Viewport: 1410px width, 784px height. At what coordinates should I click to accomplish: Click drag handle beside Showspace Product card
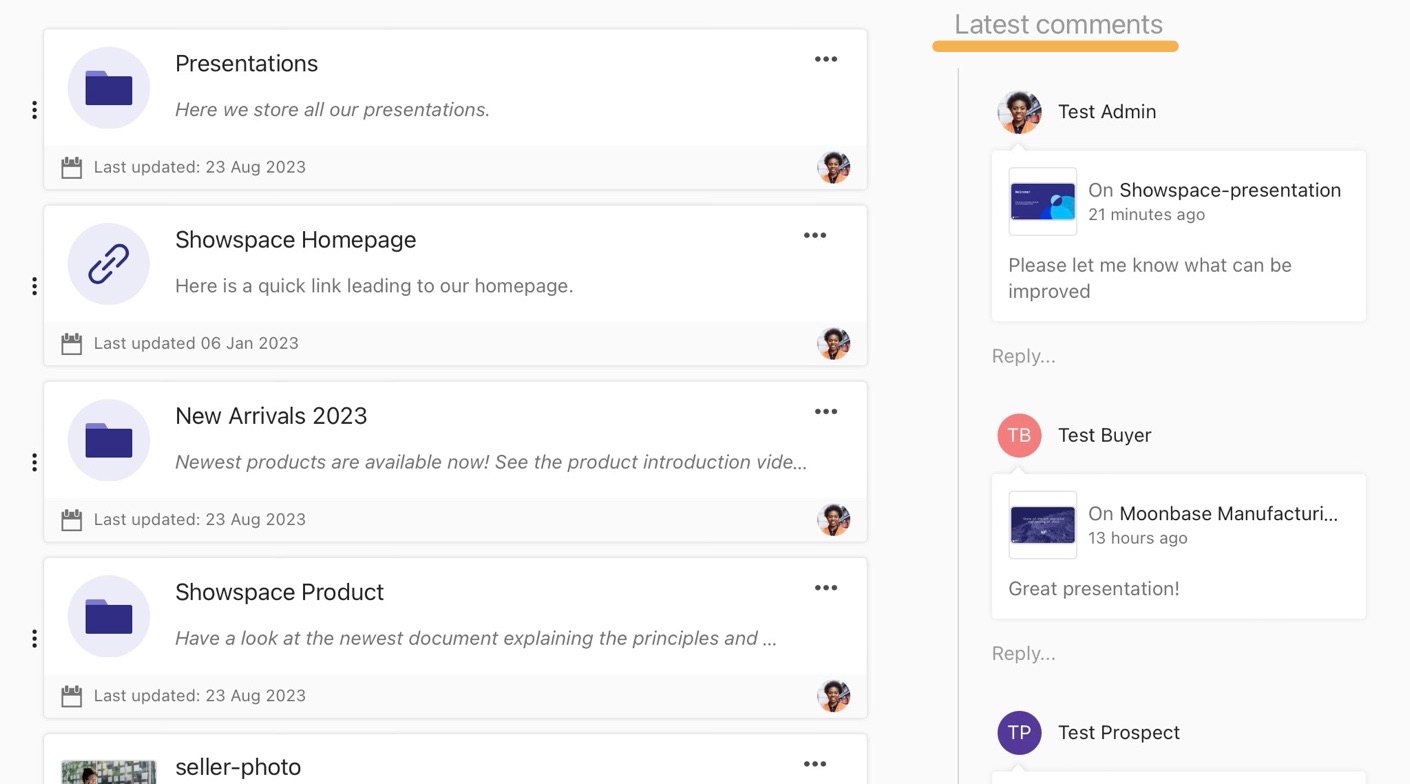(34, 638)
